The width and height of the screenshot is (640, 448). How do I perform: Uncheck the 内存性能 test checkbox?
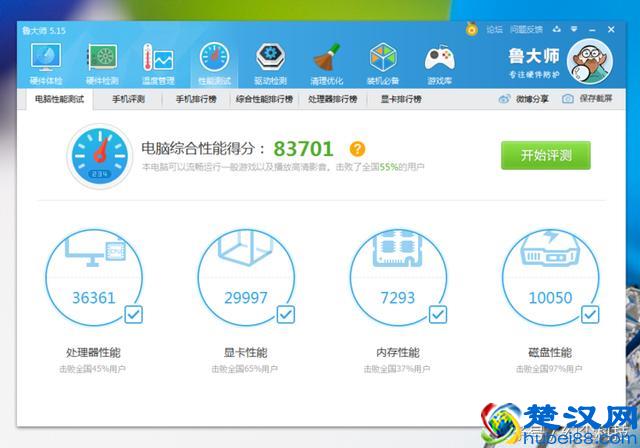tap(438, 315)
